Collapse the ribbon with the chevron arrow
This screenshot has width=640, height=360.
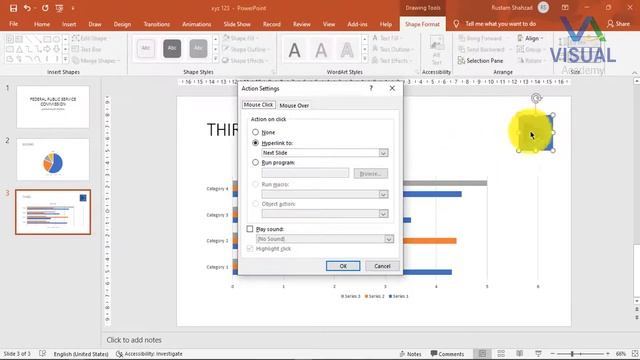point(635,73)
